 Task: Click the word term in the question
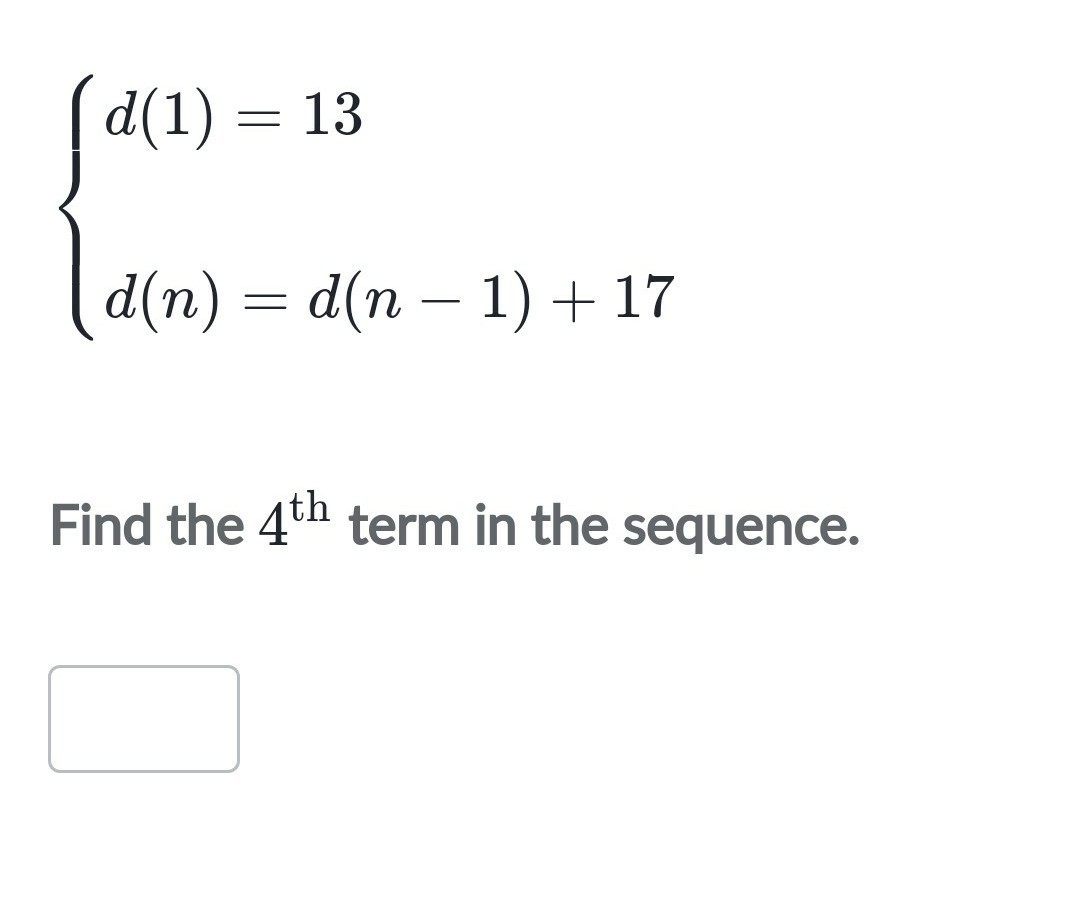[404, 526]
